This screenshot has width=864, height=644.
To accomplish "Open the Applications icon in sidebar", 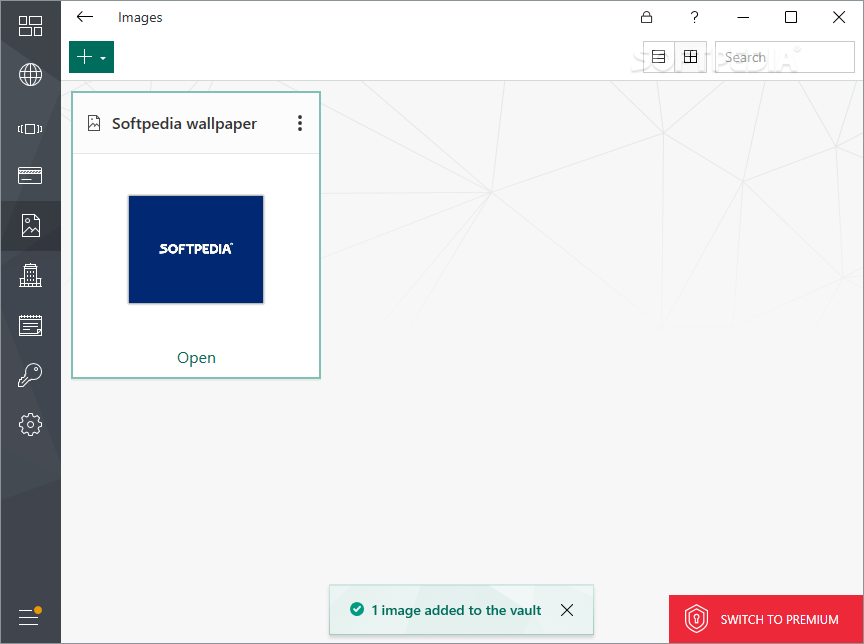I will pos(30,129).
